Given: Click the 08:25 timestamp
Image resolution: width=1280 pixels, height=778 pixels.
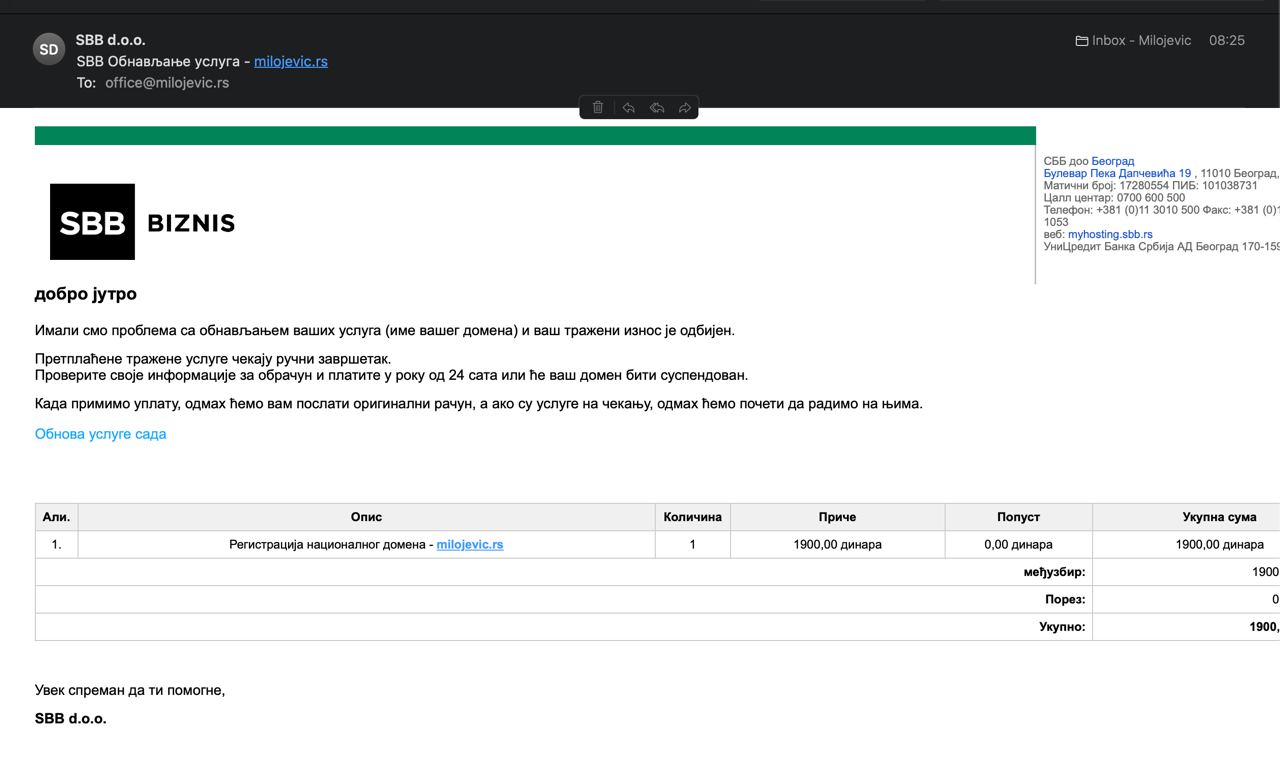Looking at the screenshot, I should pos(1227,41).
